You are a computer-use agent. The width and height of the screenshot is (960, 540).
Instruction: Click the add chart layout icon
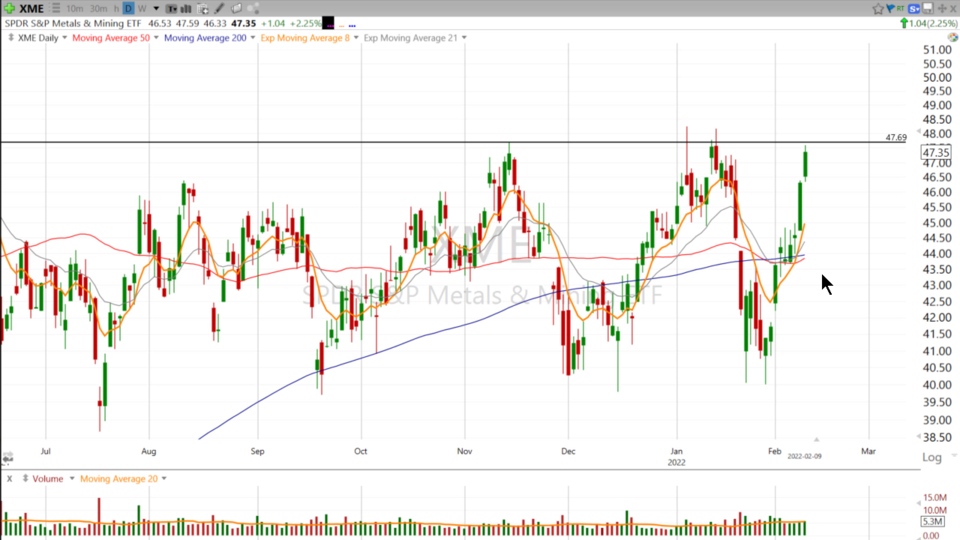click(203, 9)
